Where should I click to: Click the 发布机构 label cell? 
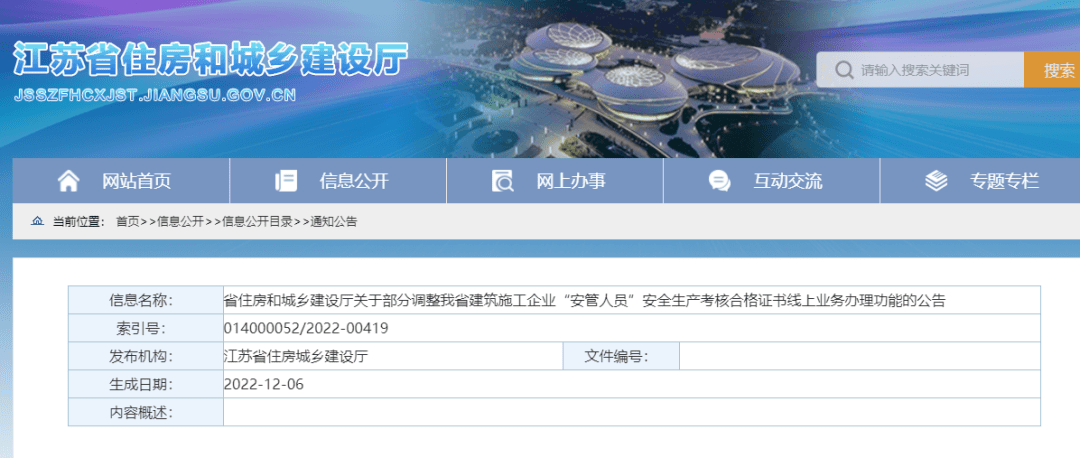(x=145, y=357)
